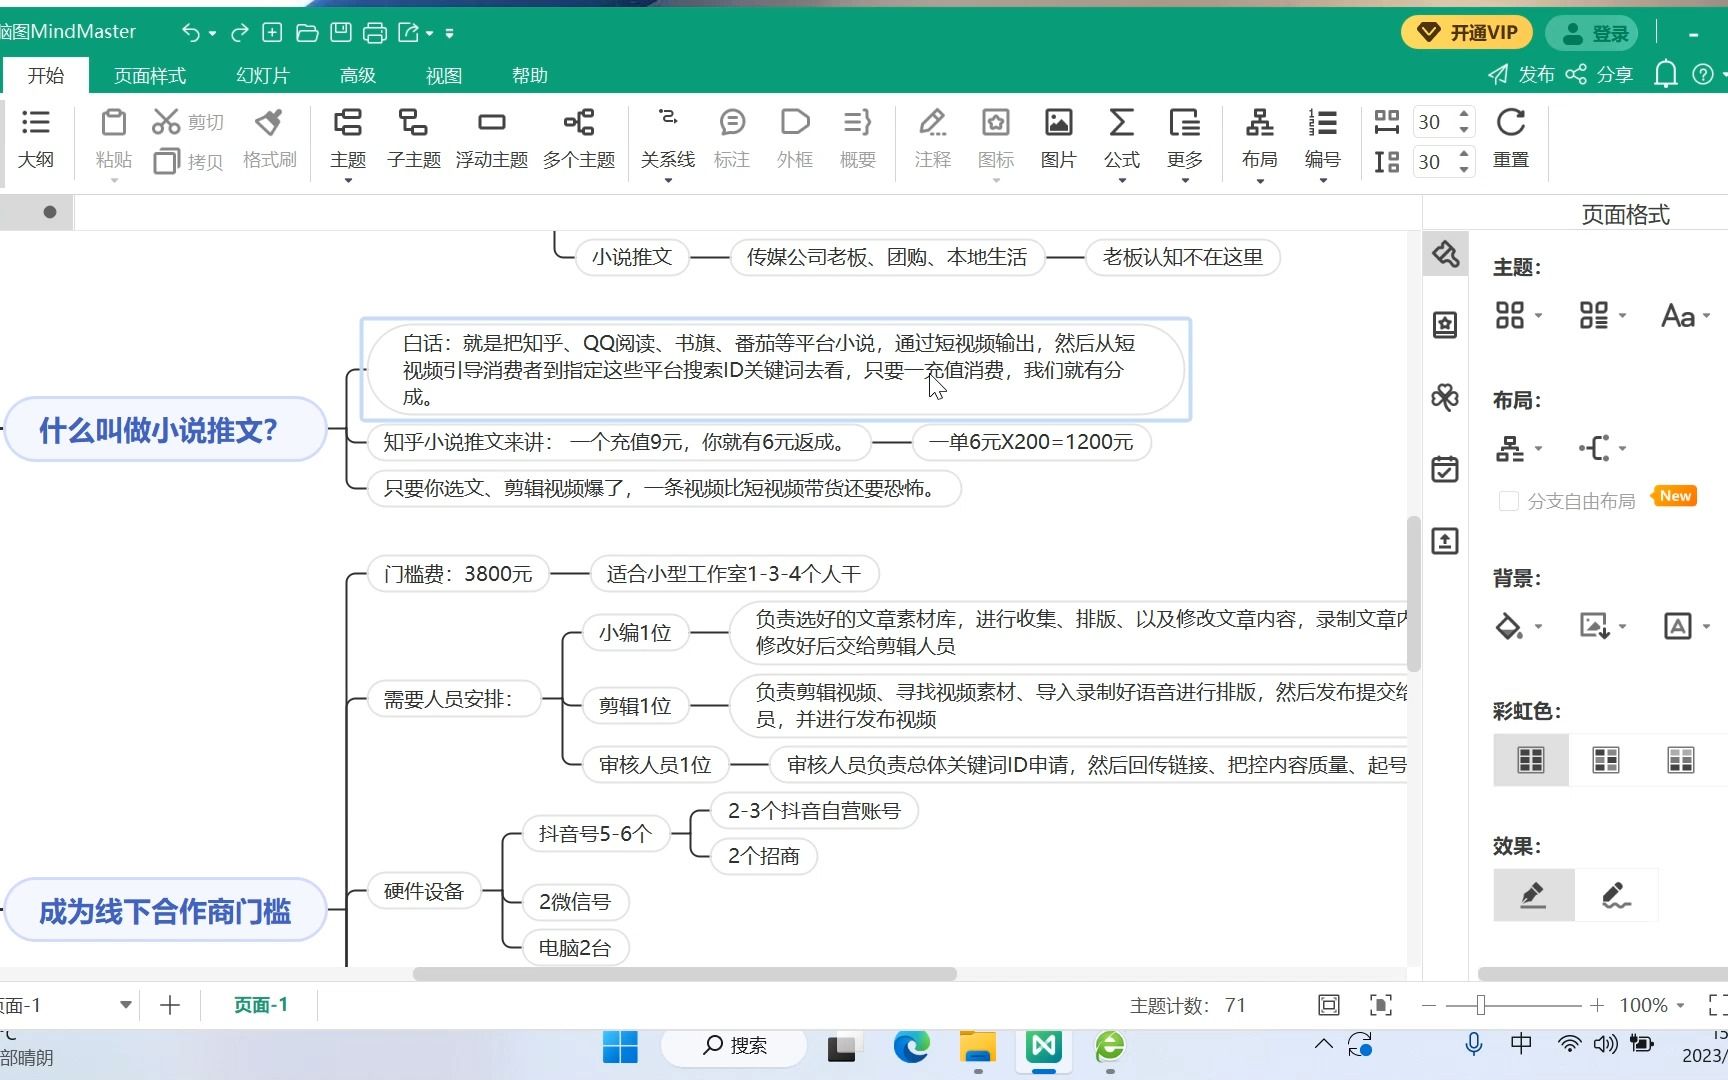This screenshot has width=1728, height=1080.
Task: Open the Aa theme font dropdown
Action: point(1686,316)
